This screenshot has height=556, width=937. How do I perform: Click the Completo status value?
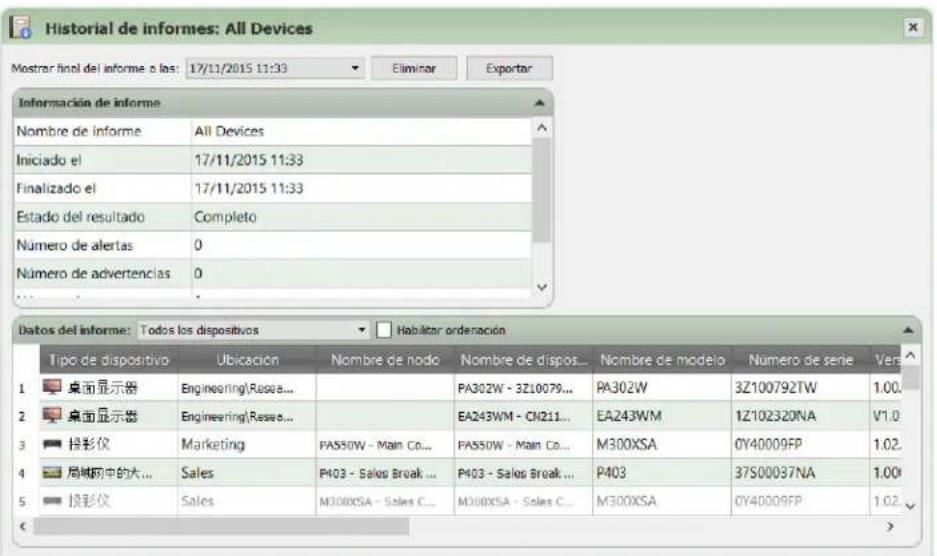pos(225,217)
